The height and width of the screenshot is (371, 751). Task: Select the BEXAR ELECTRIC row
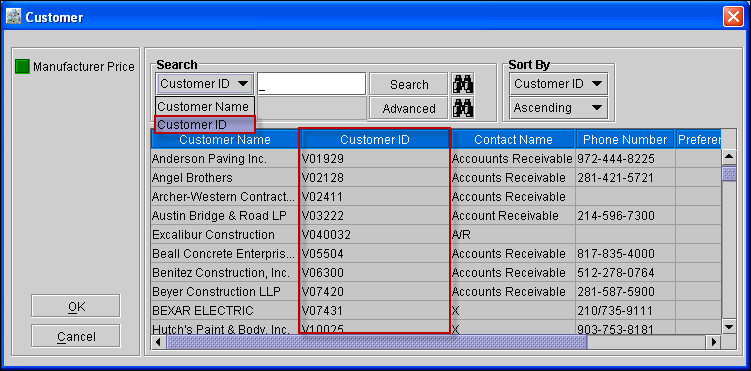pyautogui.click(x=436, y=310)
